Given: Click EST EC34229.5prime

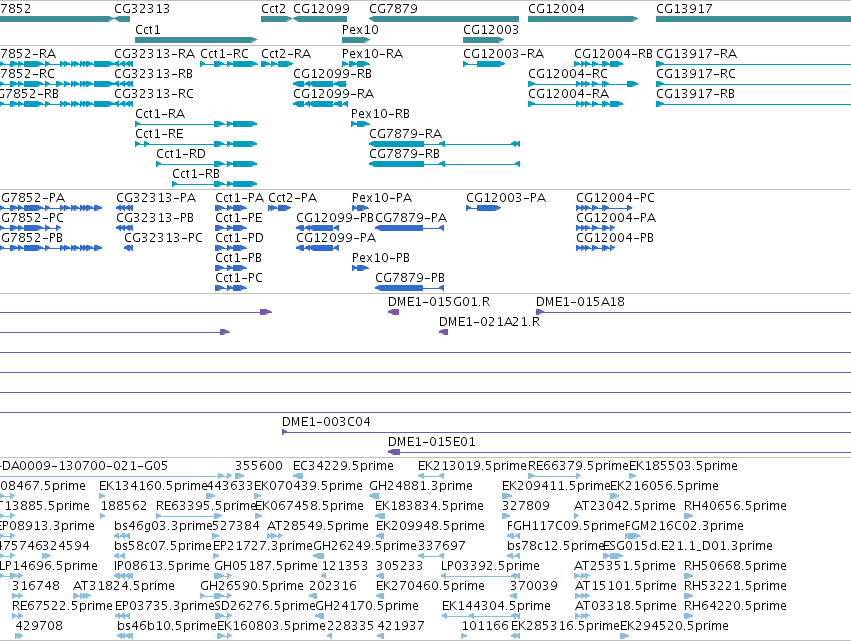Looking at the screenshot, I should [297, 477].
